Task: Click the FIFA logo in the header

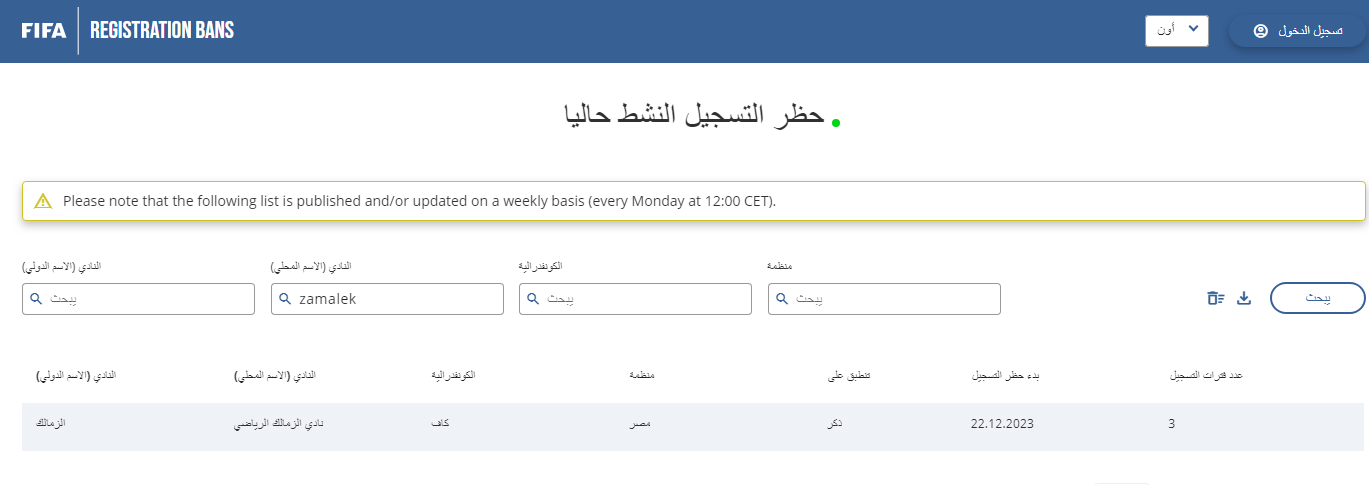Action: point(44,31)
